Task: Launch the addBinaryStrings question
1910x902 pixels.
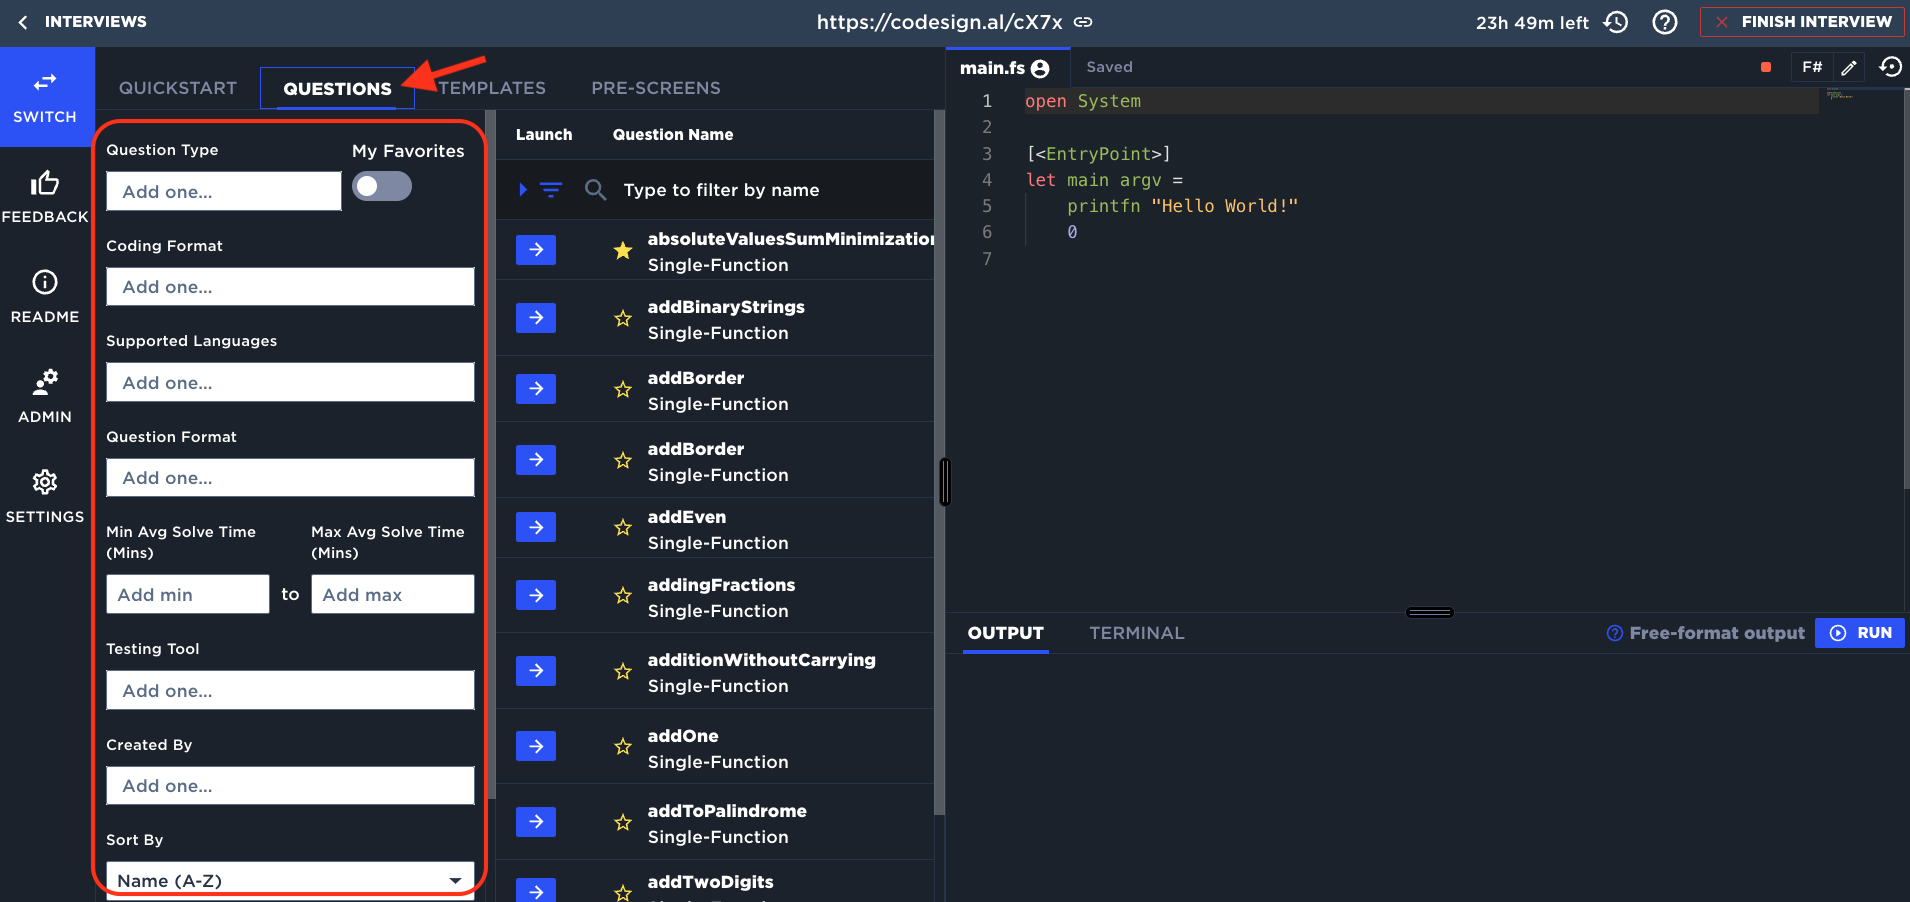Action: pyautogui.click(x=536, y=318)
